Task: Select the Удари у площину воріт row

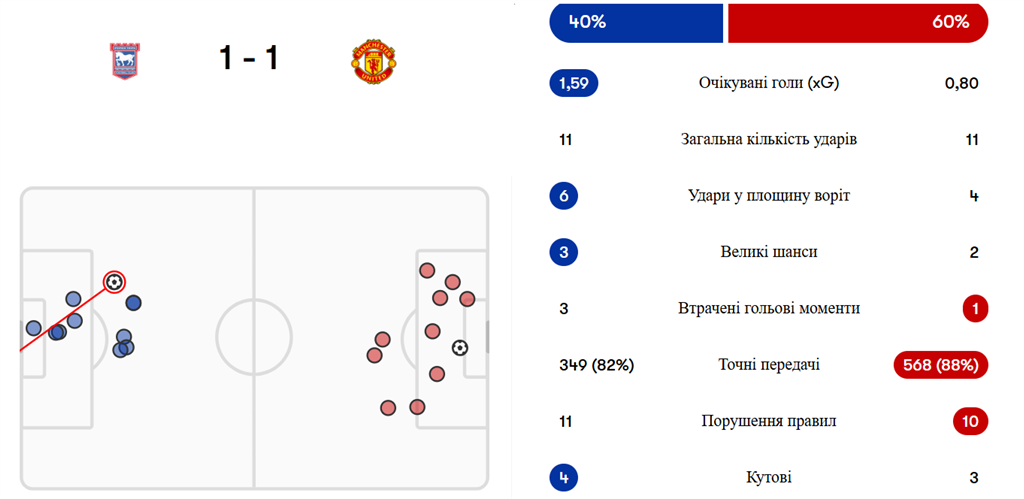Action: 769,196
